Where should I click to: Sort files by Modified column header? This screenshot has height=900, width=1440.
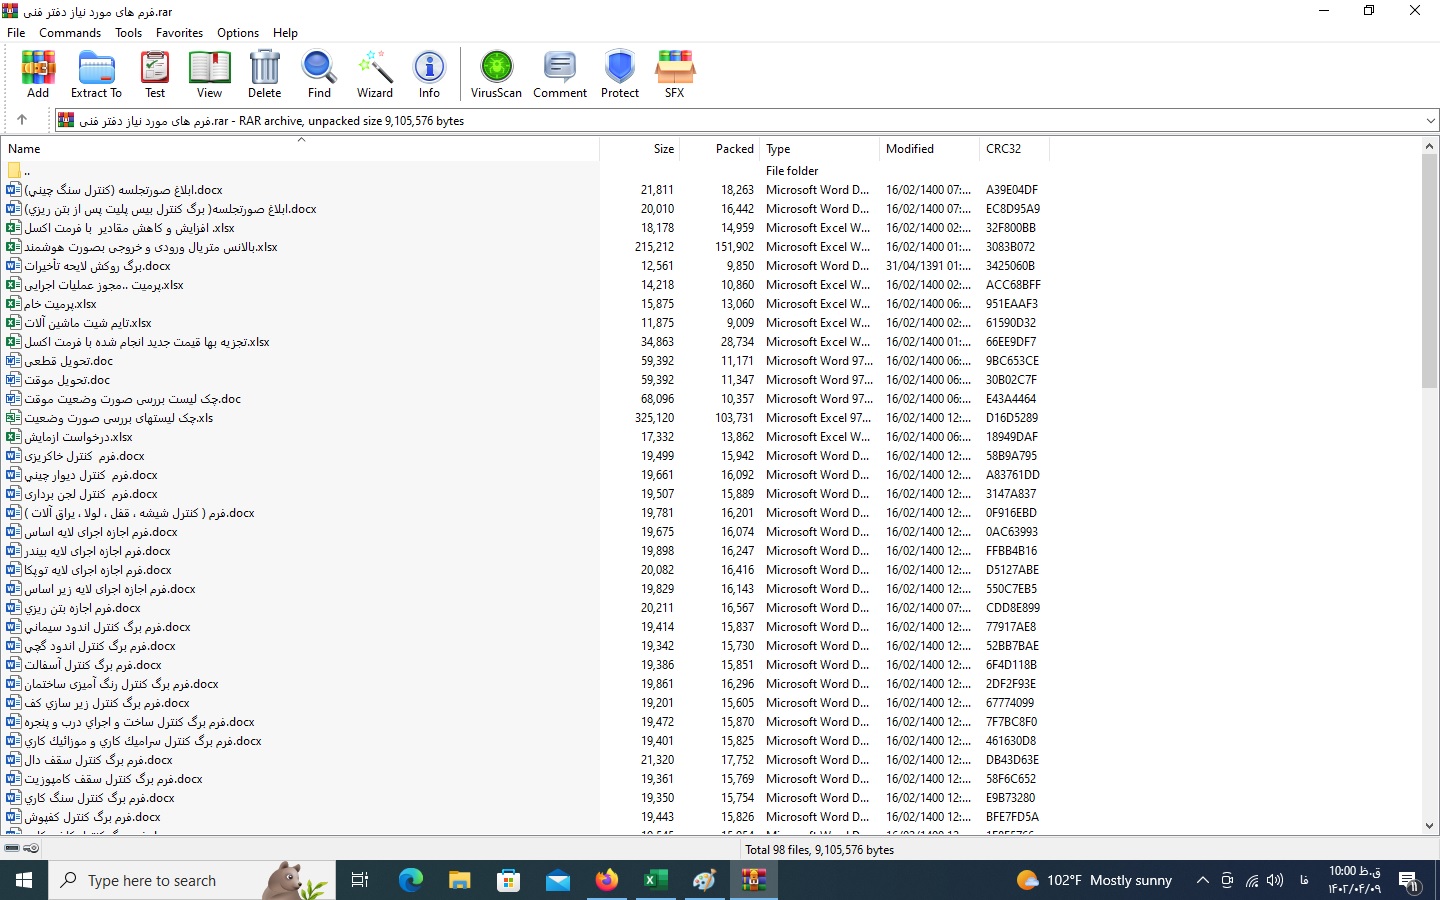coord(909,149)
